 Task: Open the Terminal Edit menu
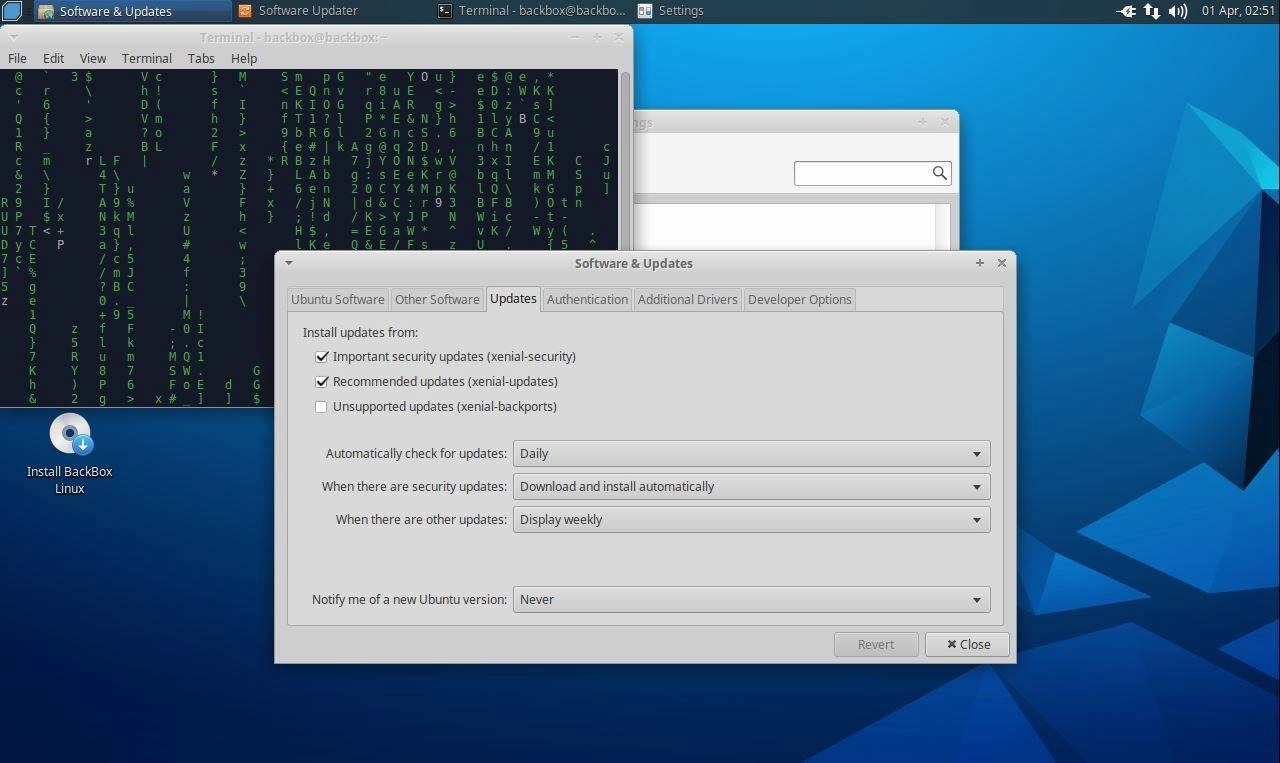(54, 58)
